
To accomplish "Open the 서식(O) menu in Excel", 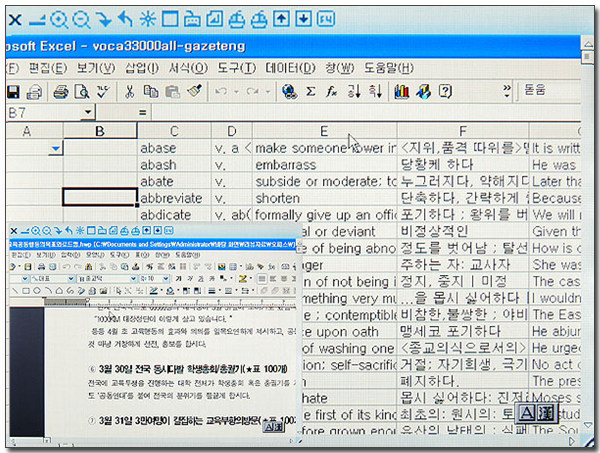I will pyautogui.click(x=188, y=68).
